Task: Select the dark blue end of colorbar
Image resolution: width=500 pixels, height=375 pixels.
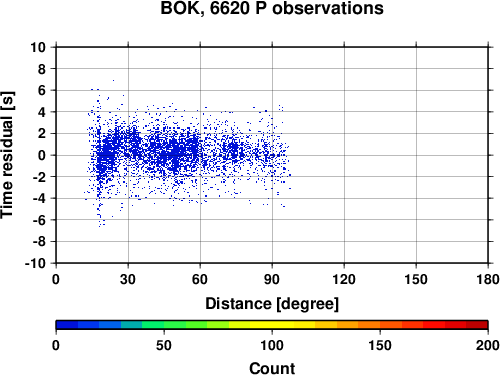Action: (x=67, y=325)
